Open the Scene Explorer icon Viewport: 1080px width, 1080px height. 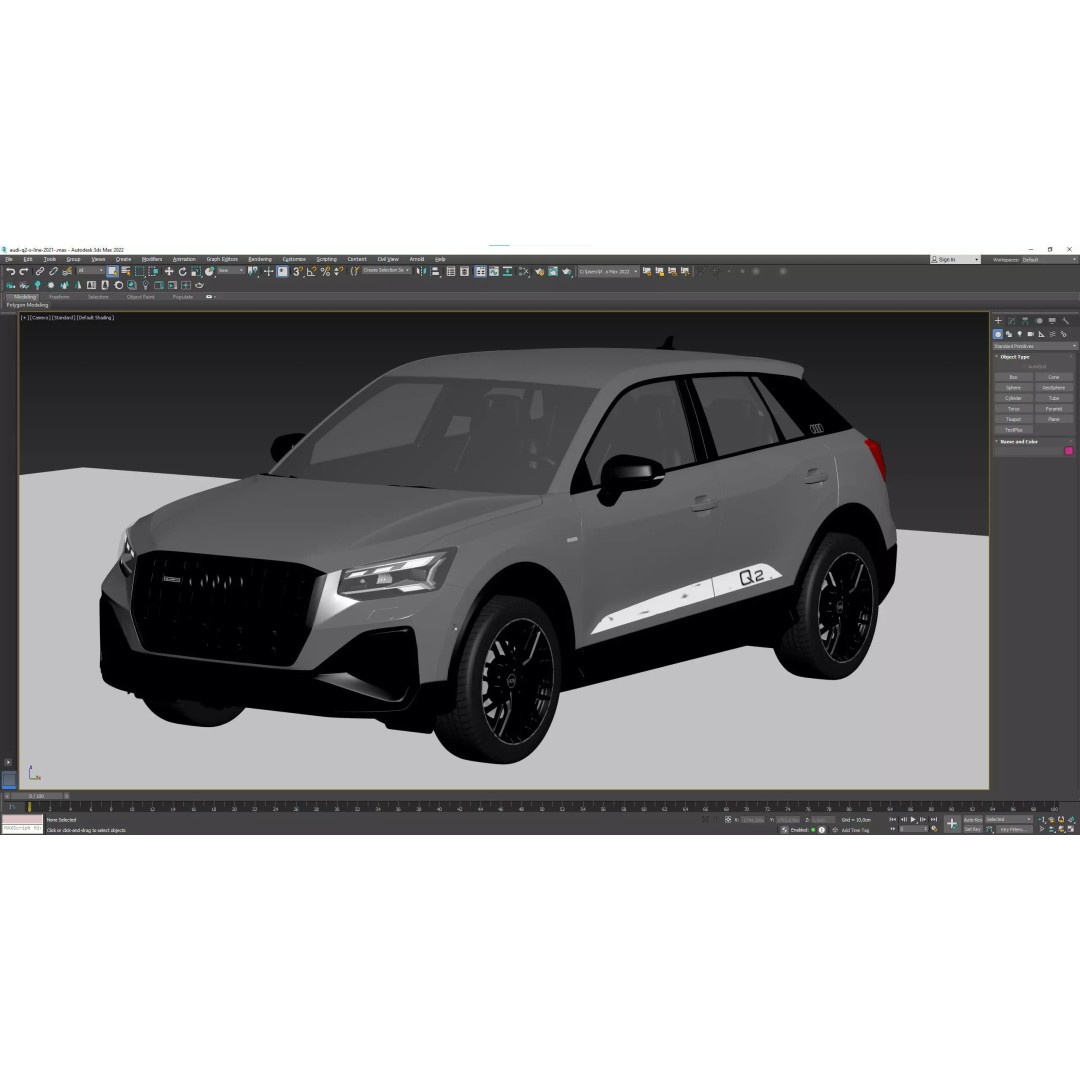(451, 272)
